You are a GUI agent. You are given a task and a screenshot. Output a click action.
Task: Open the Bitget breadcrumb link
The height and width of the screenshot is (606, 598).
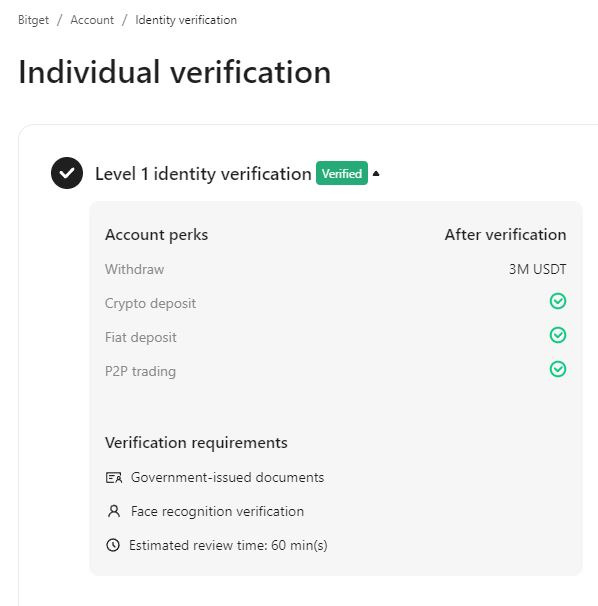(33, 20)
